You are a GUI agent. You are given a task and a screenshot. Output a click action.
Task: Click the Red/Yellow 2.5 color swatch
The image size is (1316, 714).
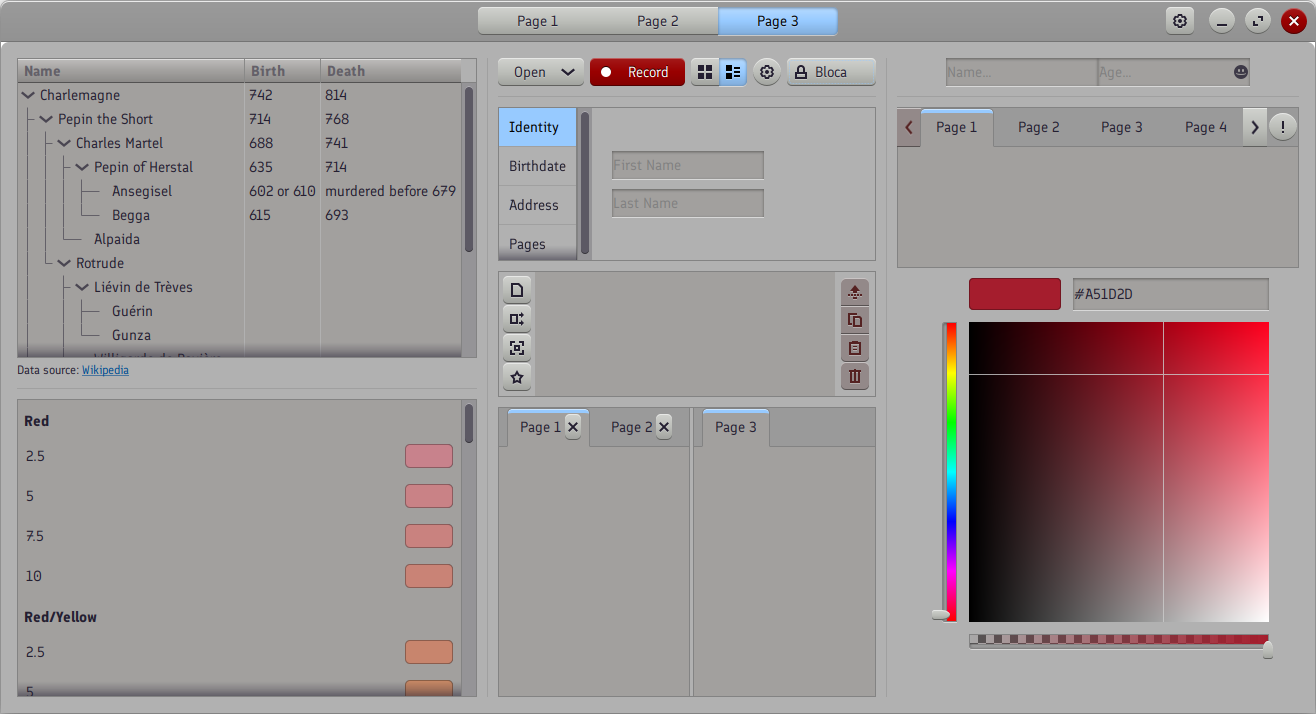429,652
